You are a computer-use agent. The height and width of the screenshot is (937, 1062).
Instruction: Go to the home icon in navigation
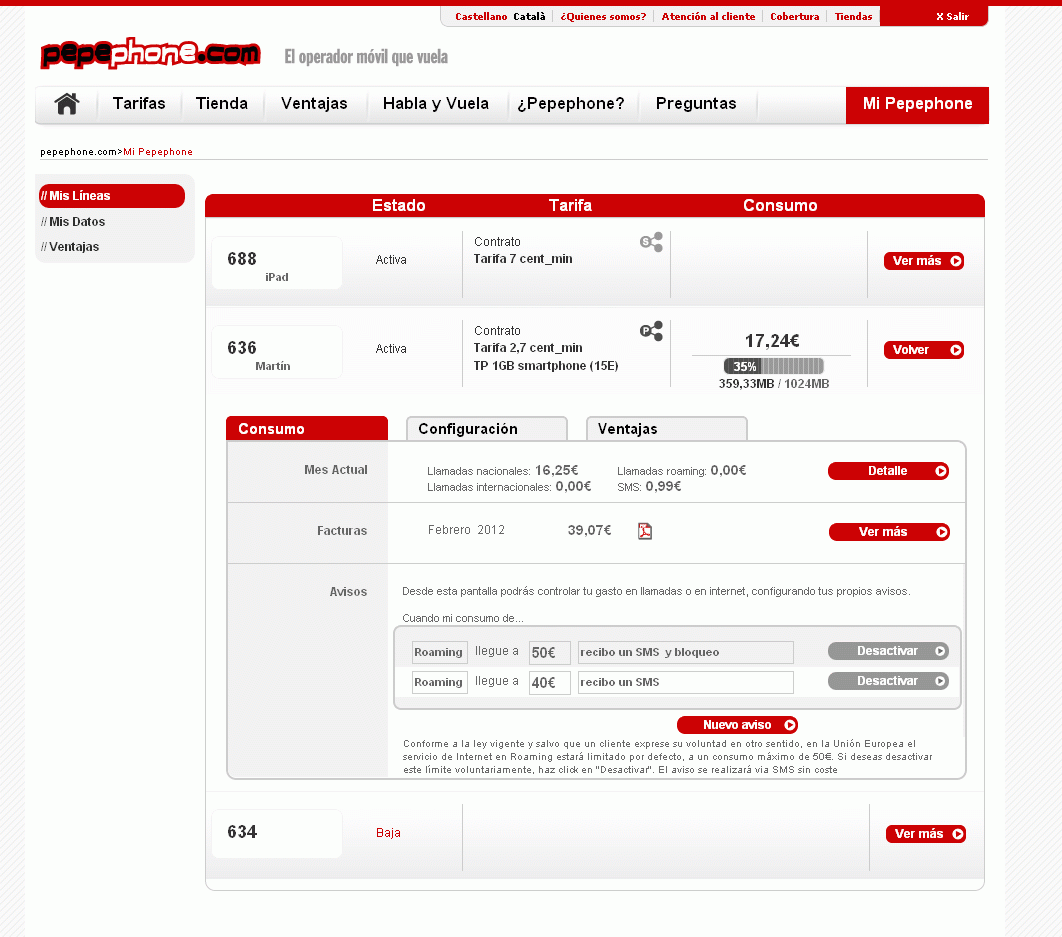coord(67,104)
